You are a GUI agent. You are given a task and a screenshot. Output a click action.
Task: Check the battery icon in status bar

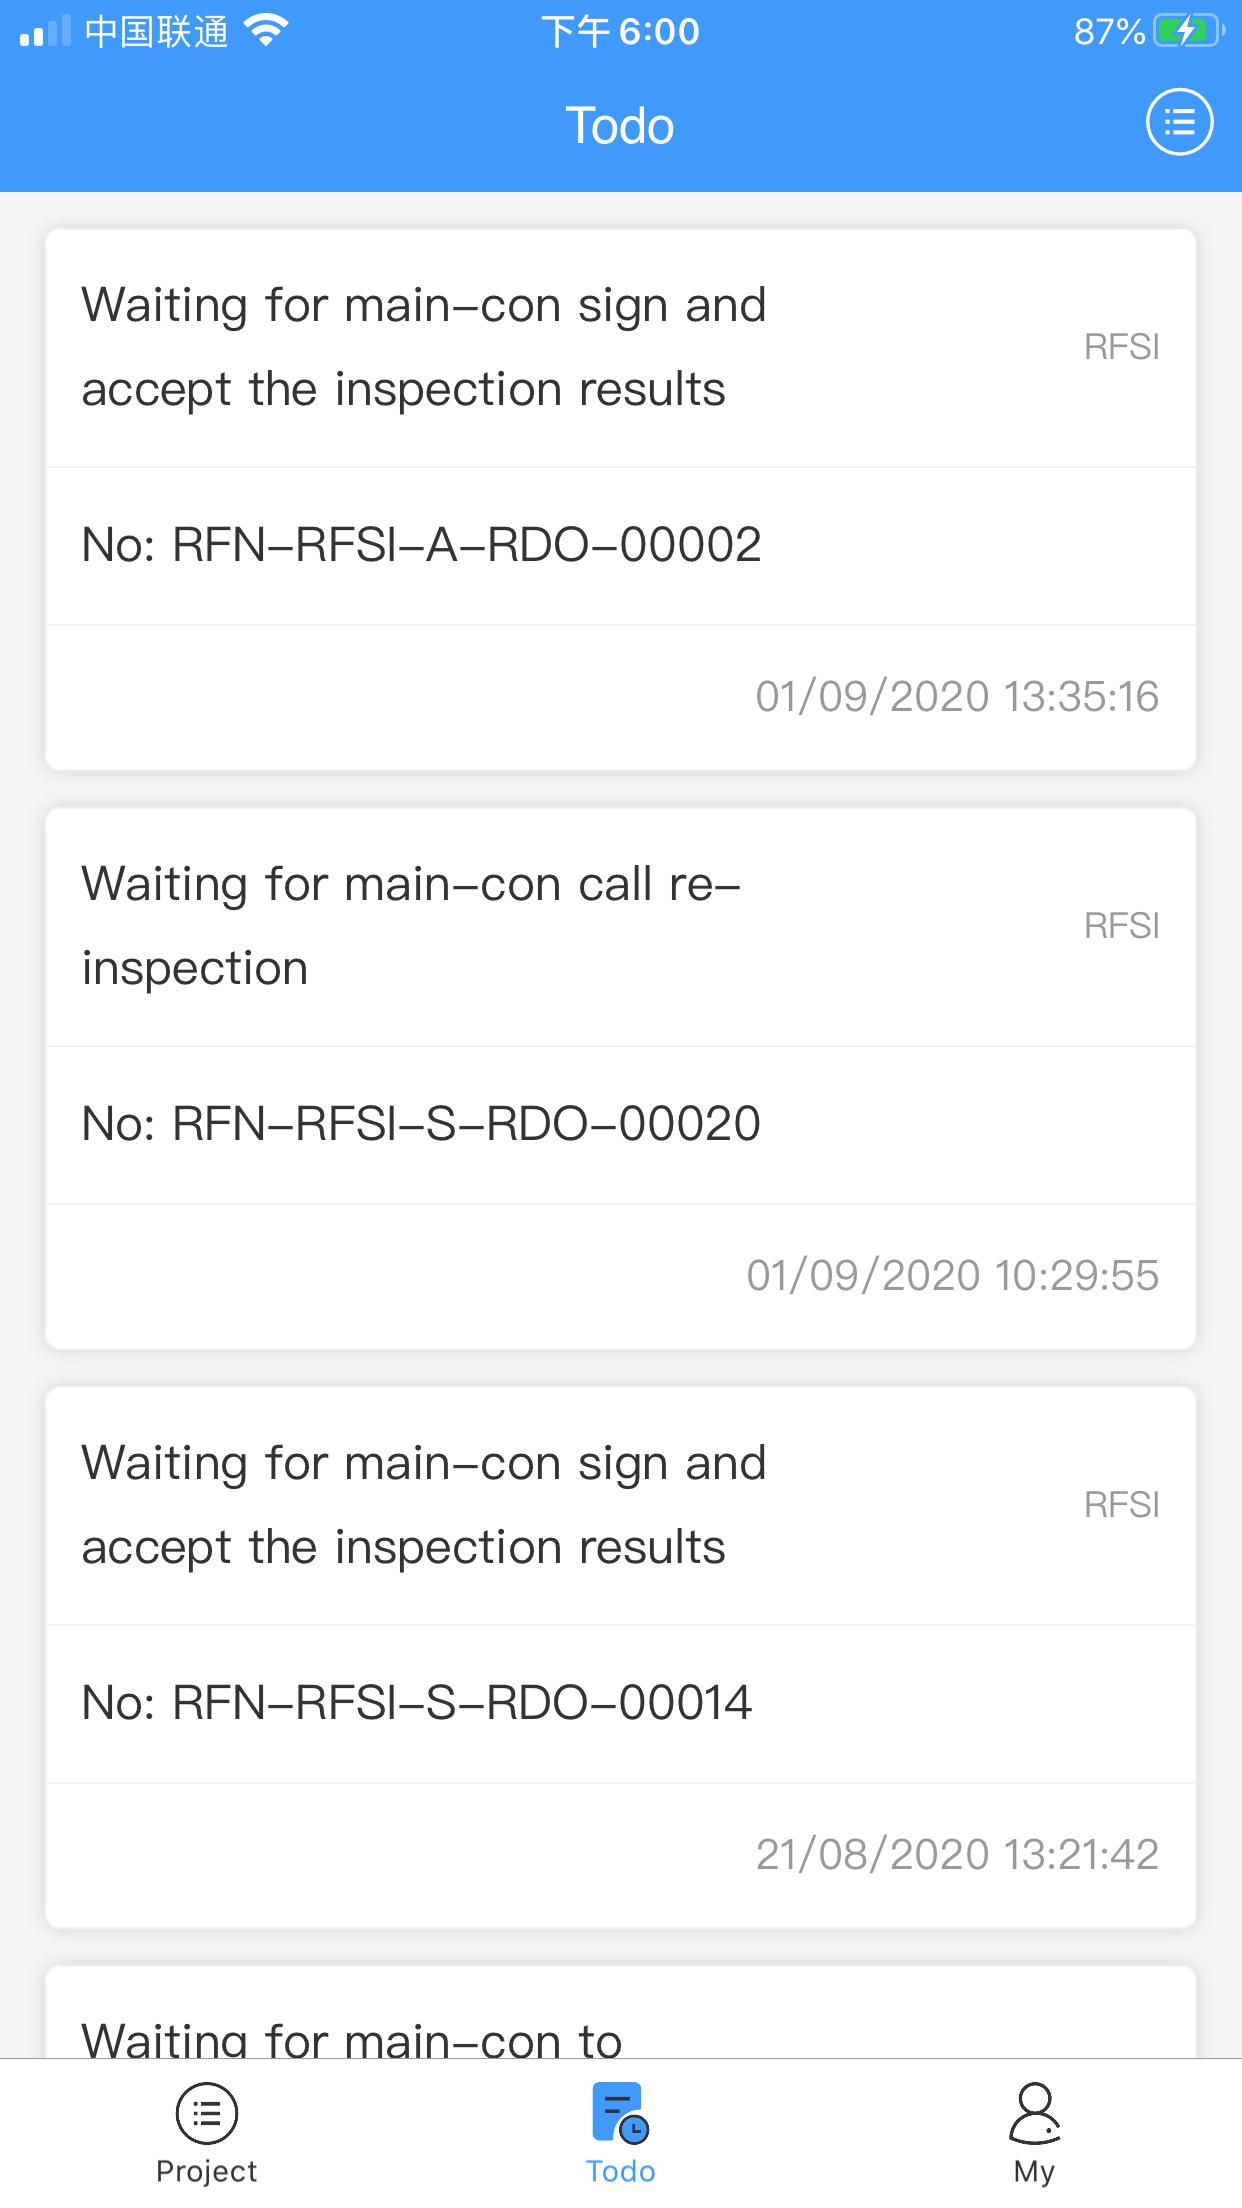coord(1189,32)
